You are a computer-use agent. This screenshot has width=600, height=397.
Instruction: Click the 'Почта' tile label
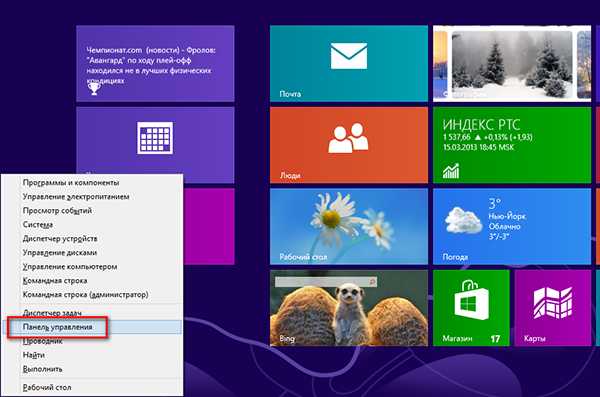click(290, 94)
